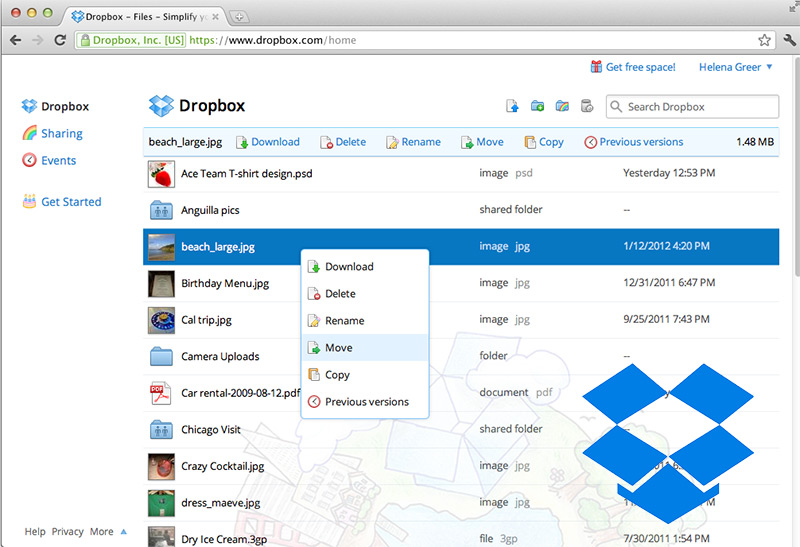Choose Rename from the context menu
Image resolution: width=800 pixels, height=547 pixels.
pos(365,320)
